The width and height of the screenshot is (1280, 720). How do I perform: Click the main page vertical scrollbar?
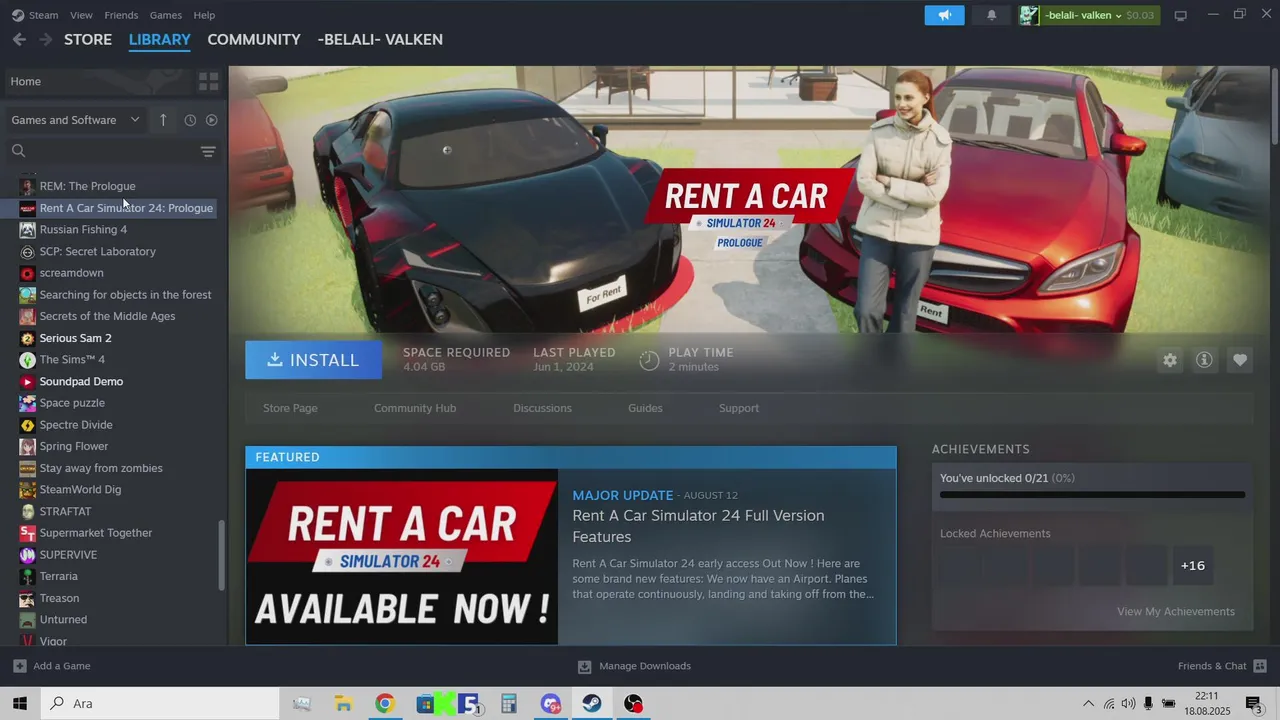[x=1275, y=105]
